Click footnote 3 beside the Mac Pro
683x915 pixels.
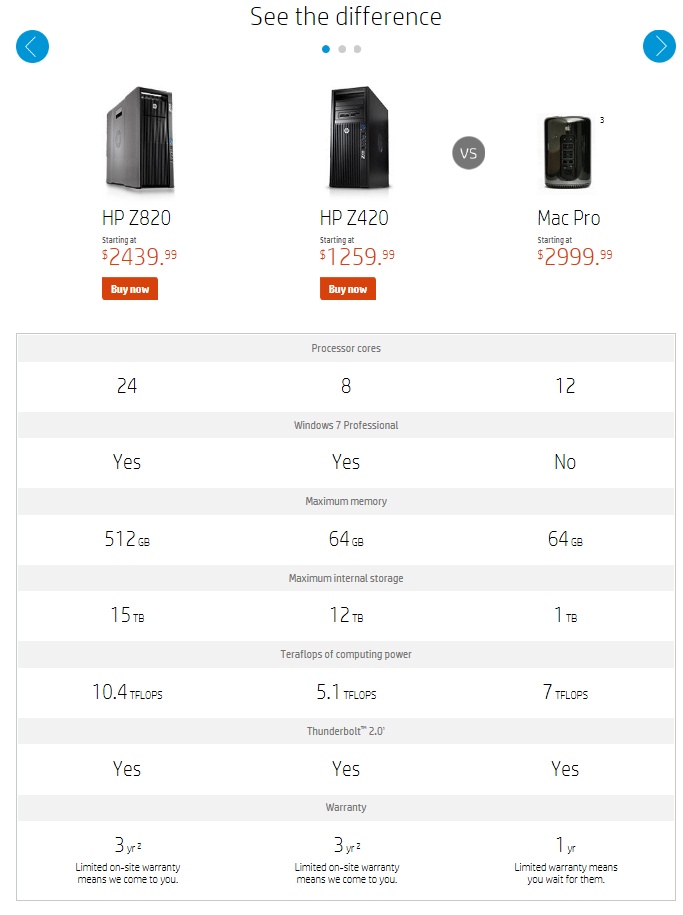pyautogui.click(x=602, y=120)
